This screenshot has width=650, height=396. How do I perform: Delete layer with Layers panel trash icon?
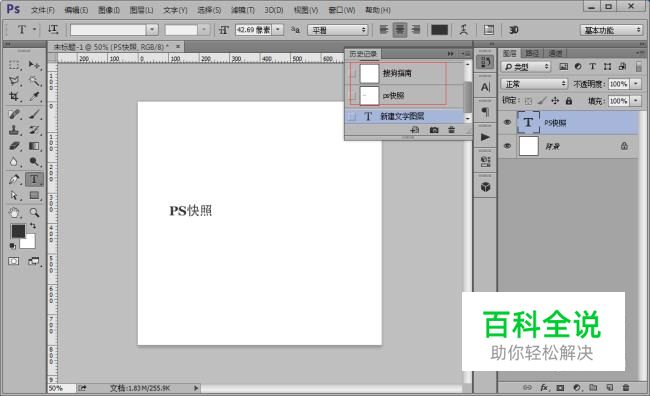pos(626,388)
